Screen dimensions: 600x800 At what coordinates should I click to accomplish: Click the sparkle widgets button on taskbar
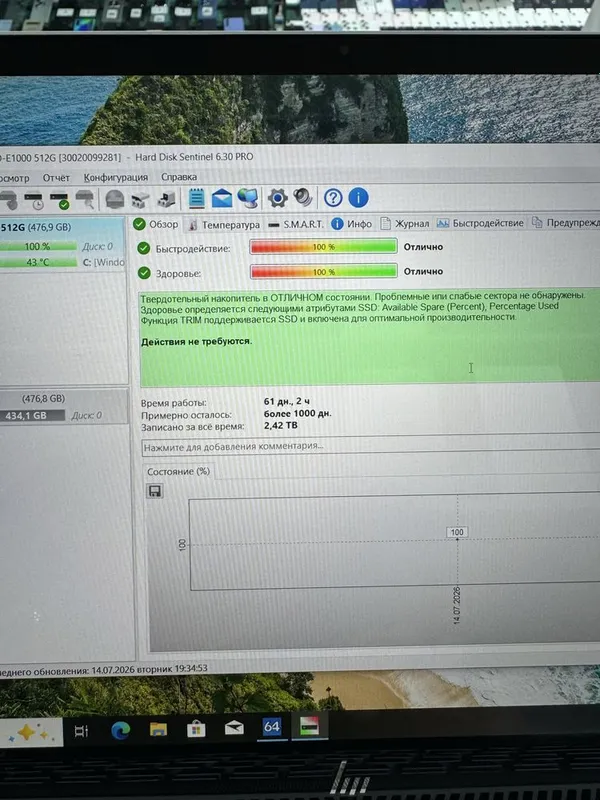pos(30,733)
